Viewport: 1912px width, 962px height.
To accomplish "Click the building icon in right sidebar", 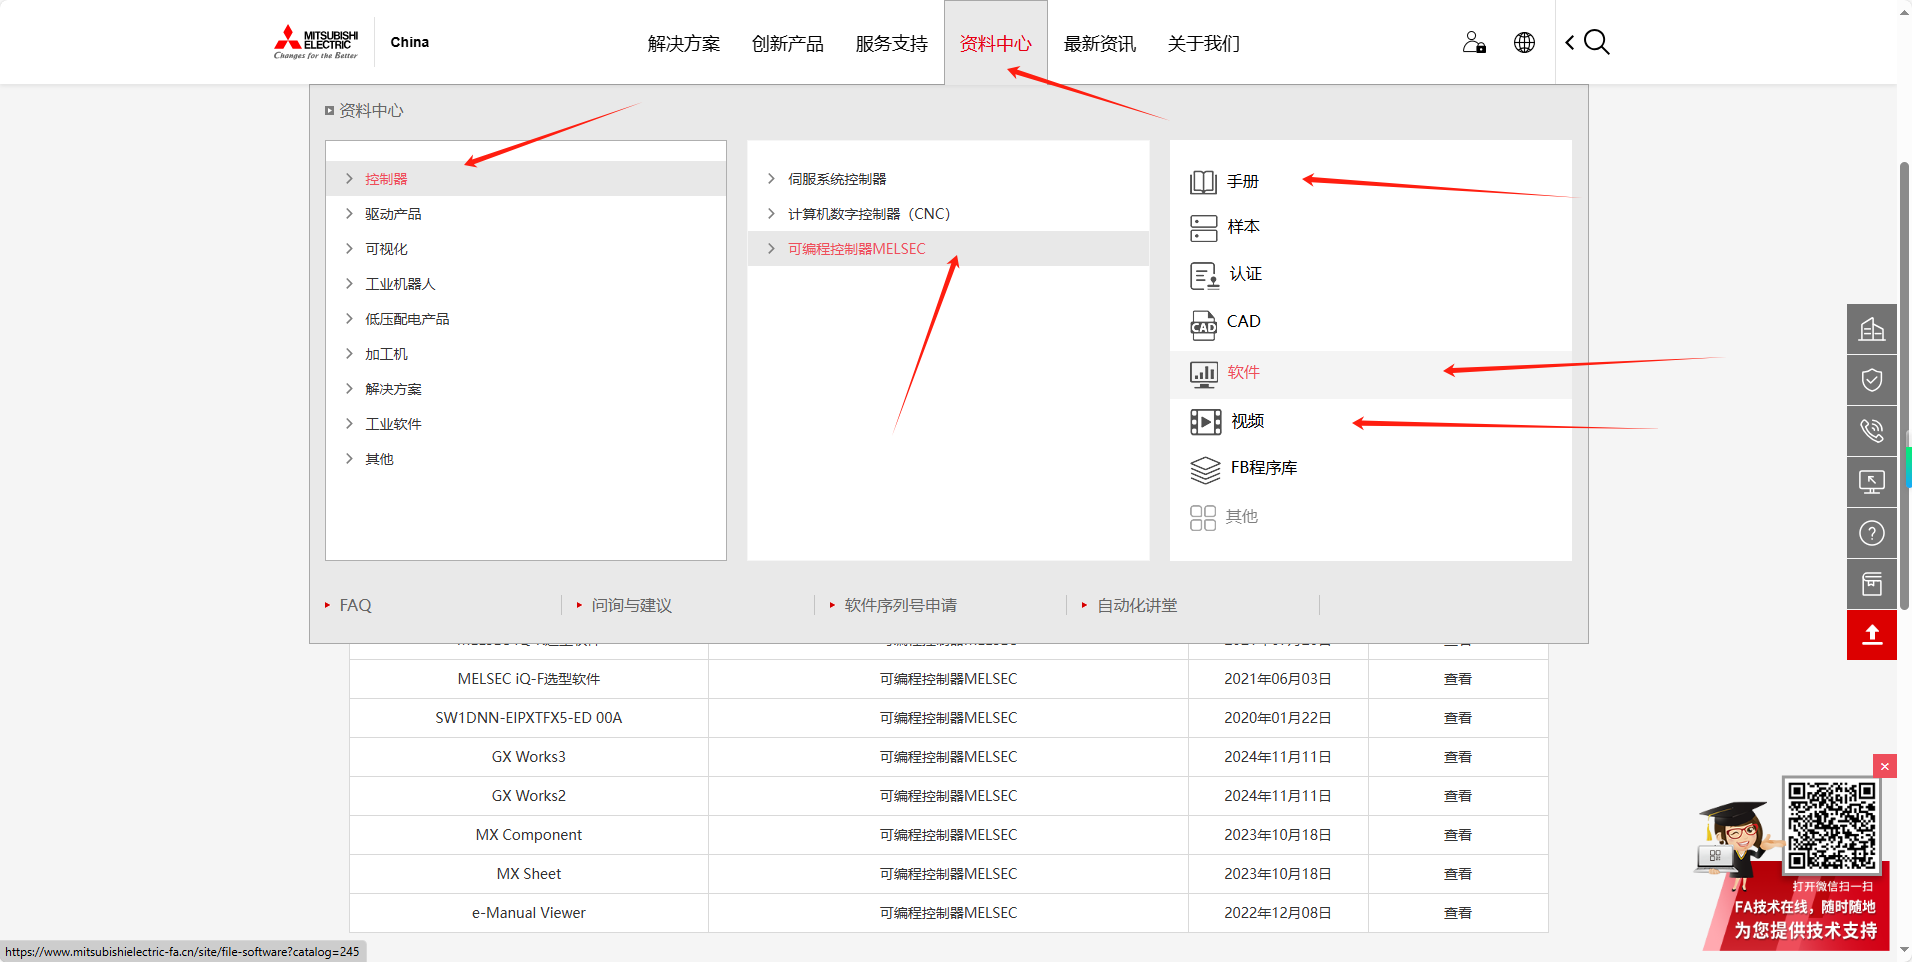I will pos(1872,329).
